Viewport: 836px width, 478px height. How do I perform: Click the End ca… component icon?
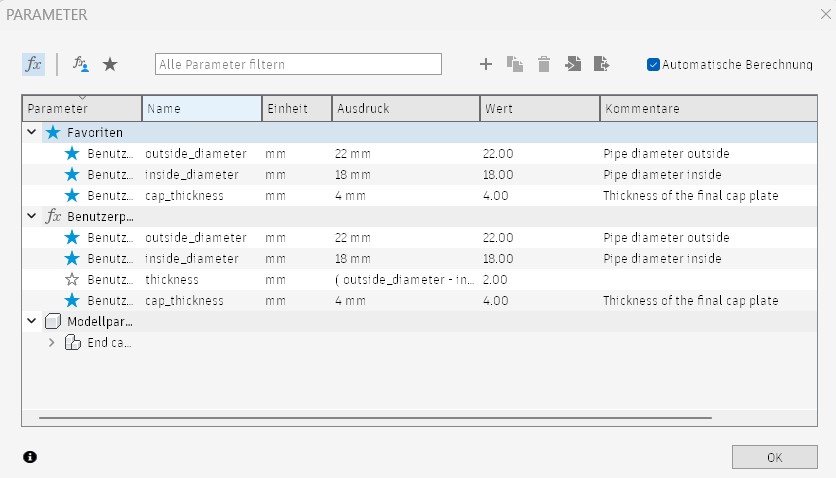(73, 342)
